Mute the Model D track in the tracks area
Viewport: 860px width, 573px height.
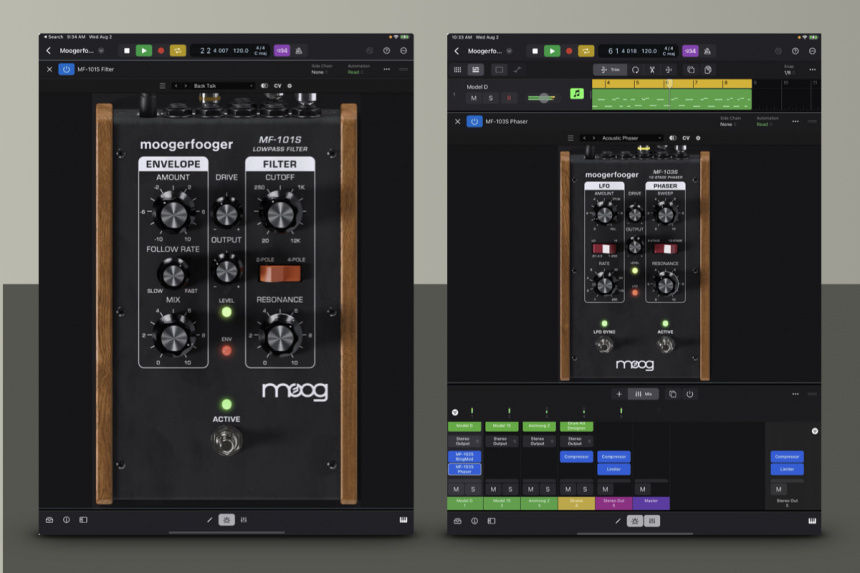point(474,98)
